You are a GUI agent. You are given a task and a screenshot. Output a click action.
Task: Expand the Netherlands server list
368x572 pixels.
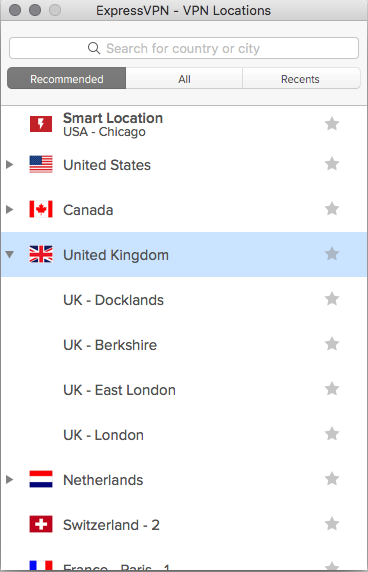(10, 479)
